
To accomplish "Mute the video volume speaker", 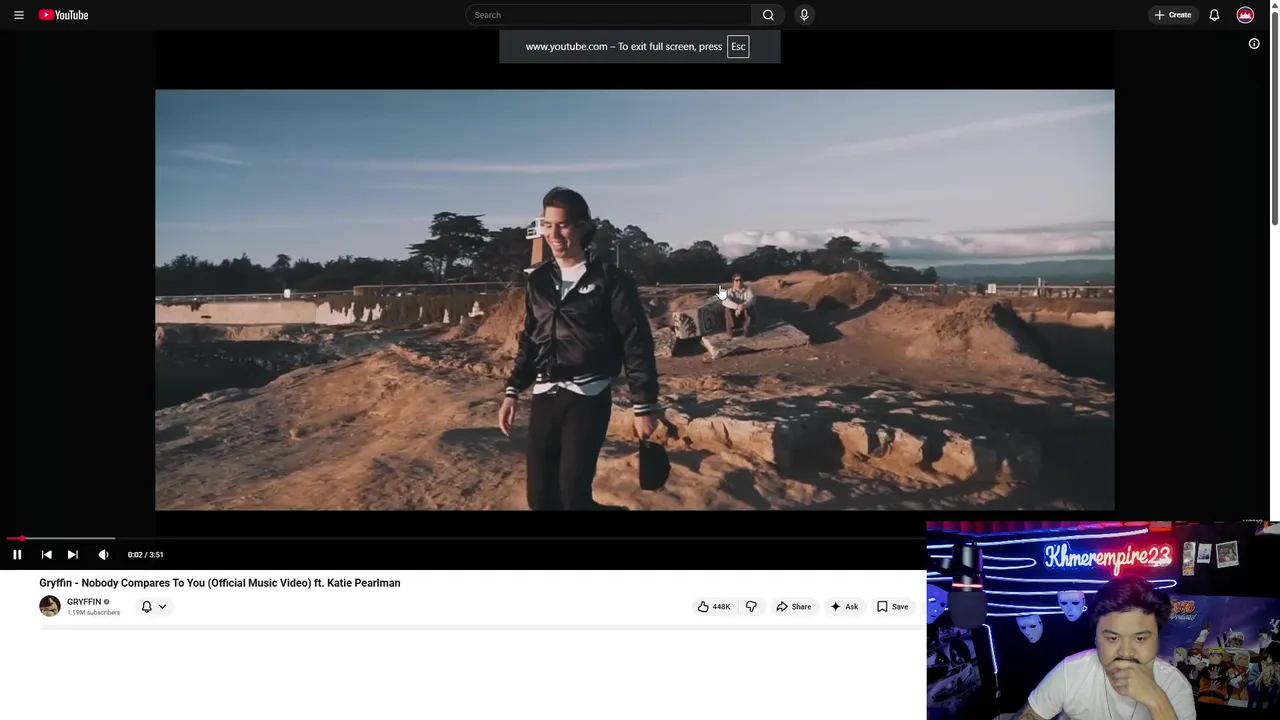I will 103,554.
